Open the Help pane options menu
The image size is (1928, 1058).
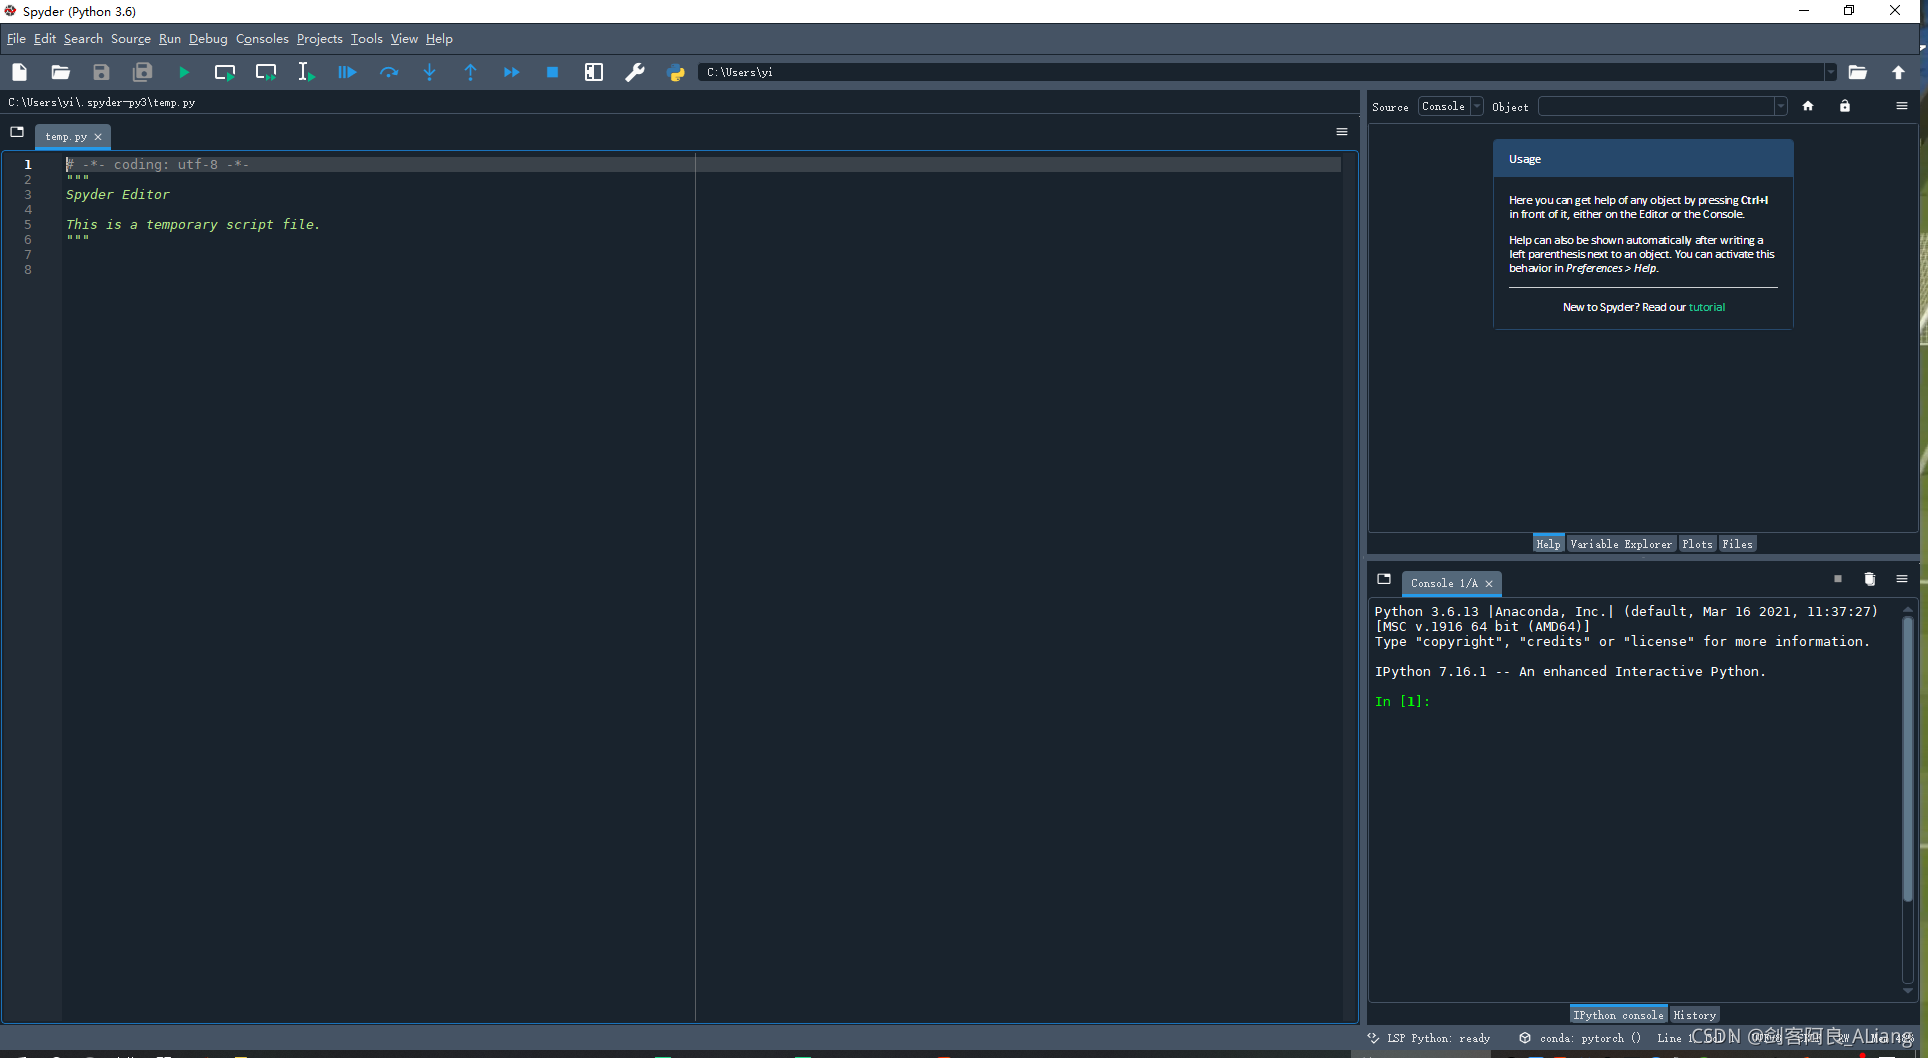[1902, 106]
